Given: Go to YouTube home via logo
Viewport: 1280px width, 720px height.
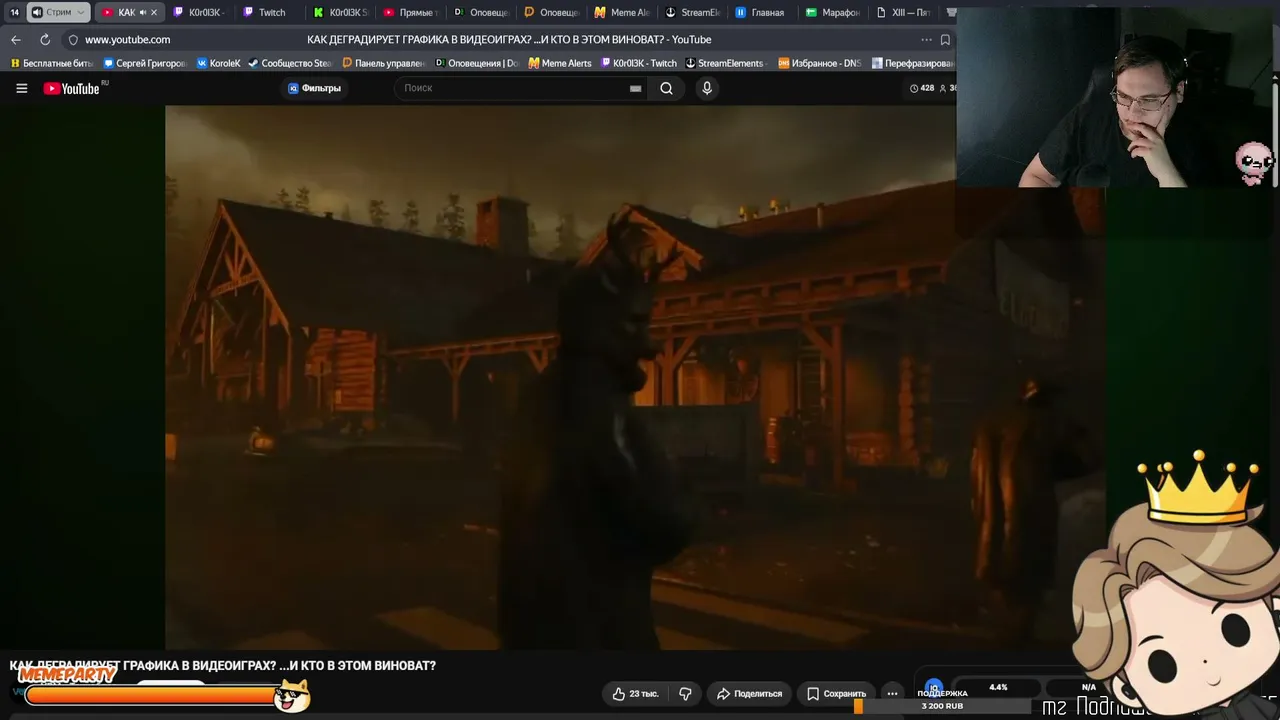Looking at the screenshot, I should coord(72,88).
